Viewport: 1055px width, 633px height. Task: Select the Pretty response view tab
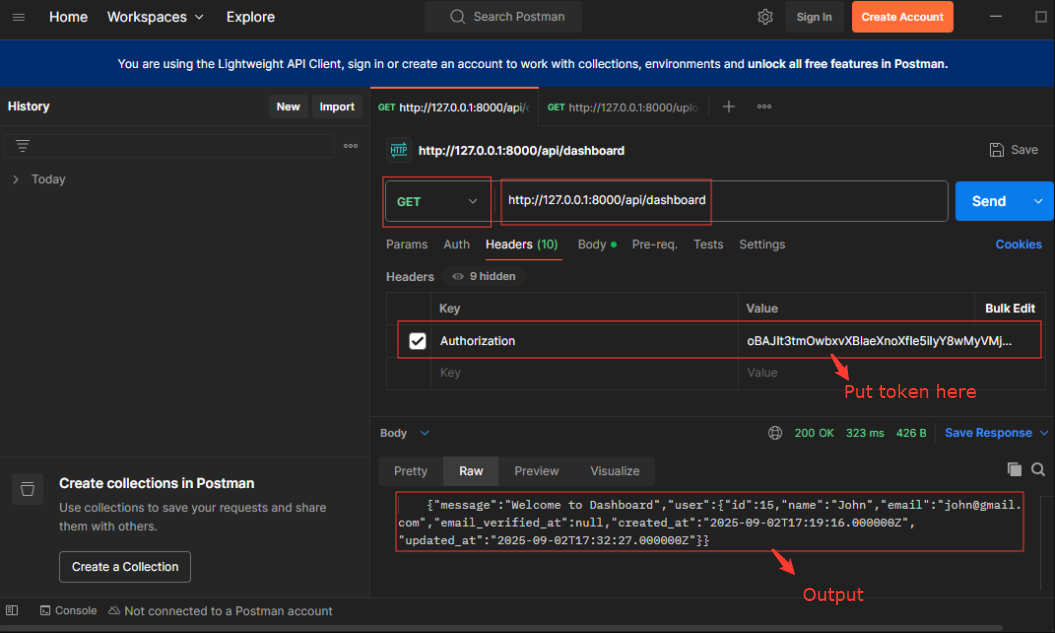point(410,471)
